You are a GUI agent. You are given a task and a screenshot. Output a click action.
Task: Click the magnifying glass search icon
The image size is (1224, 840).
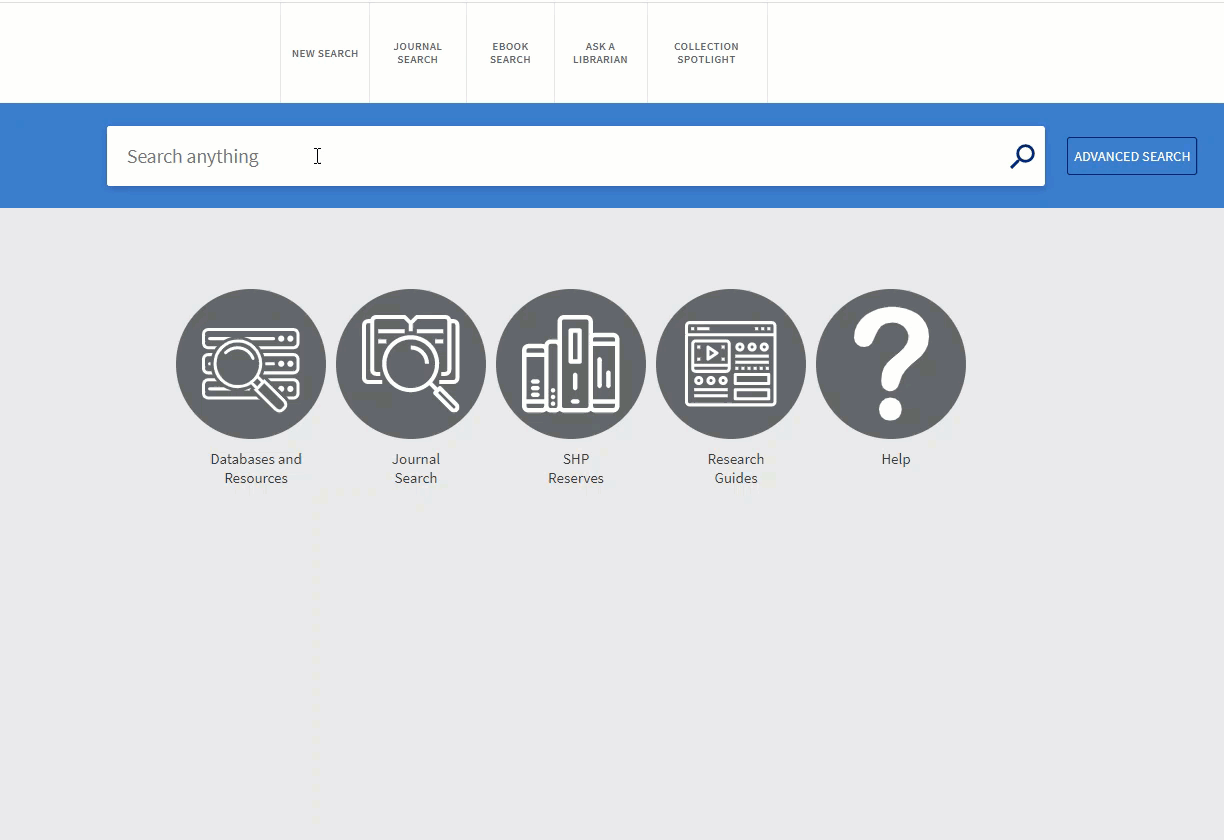pyautogui.click(x=1022, y=156)
